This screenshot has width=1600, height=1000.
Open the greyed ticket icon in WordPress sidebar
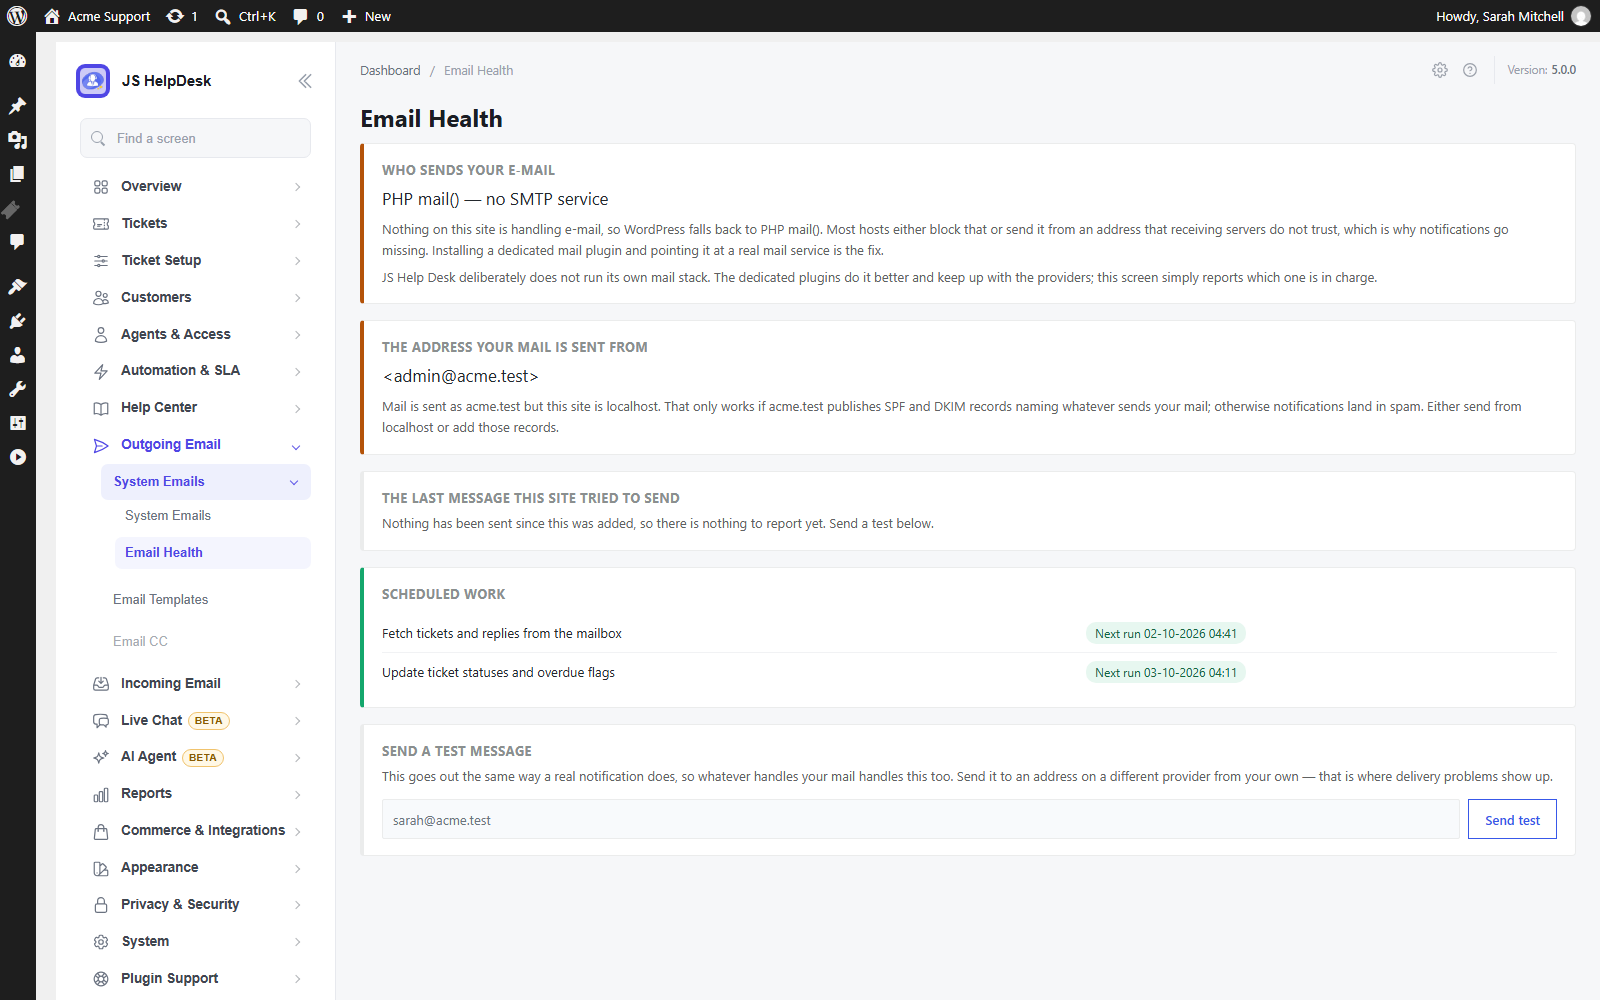click(11, 209)
